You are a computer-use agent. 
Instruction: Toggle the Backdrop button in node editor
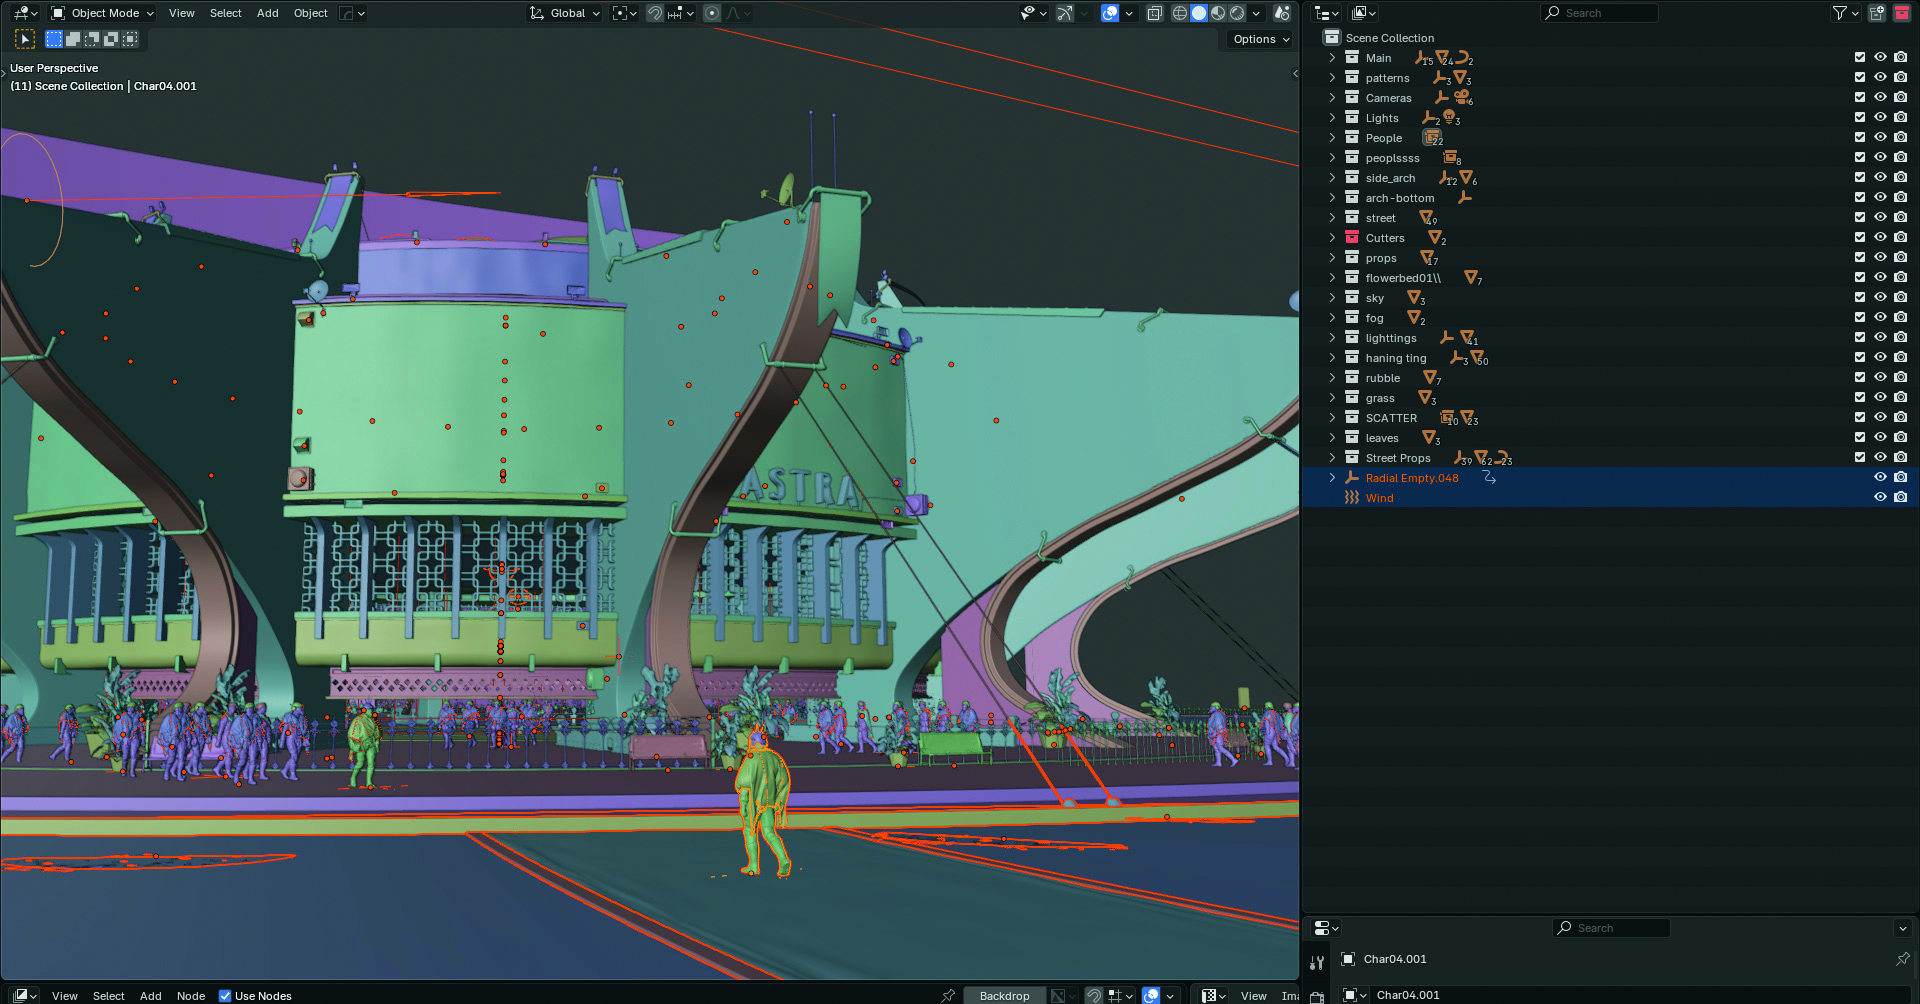click(1004, 996)
